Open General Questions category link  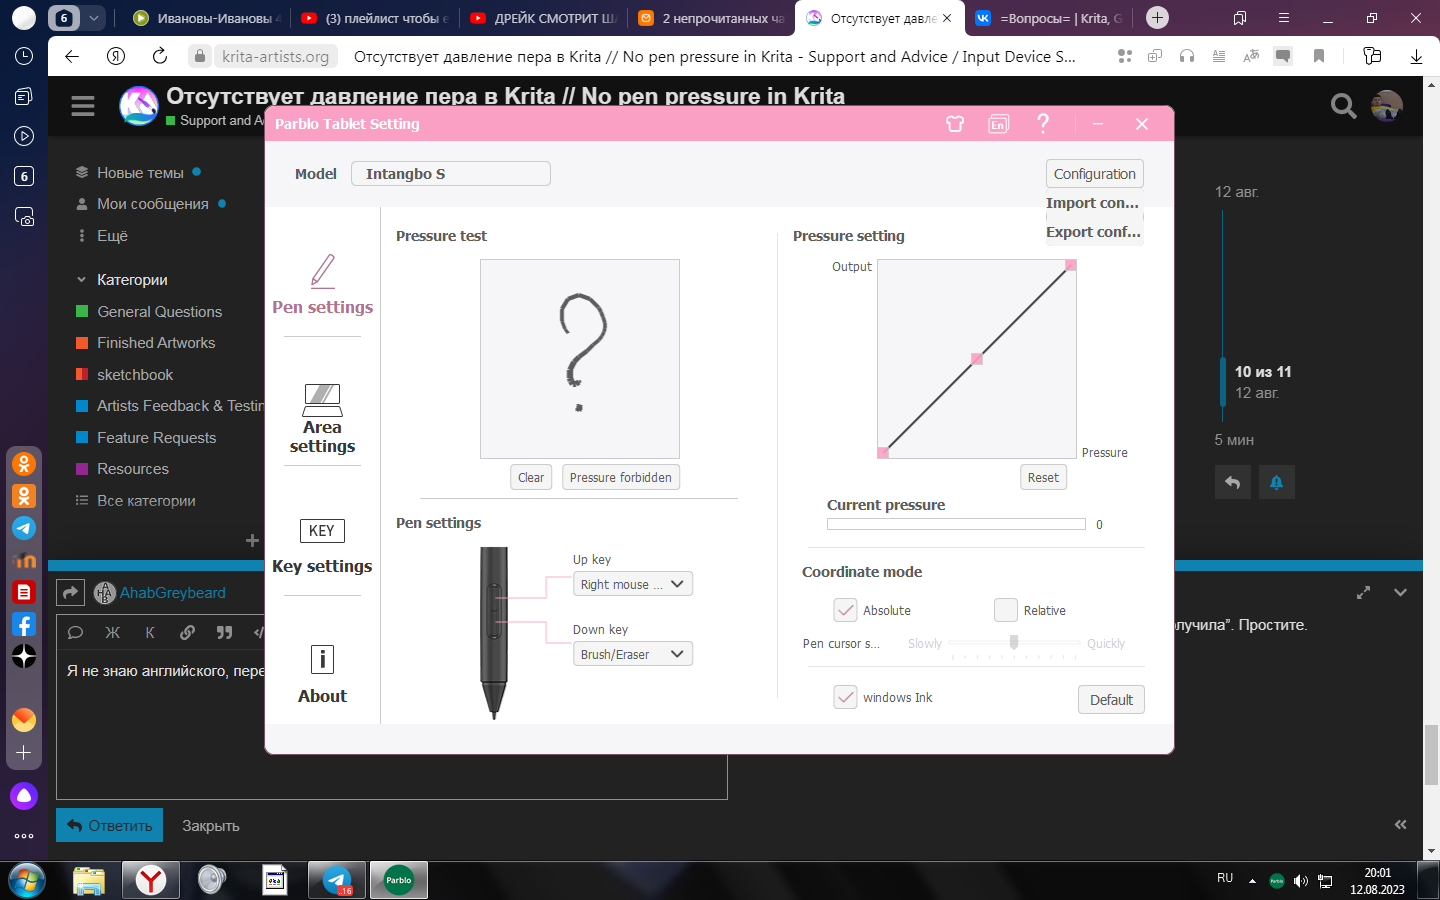159,311
